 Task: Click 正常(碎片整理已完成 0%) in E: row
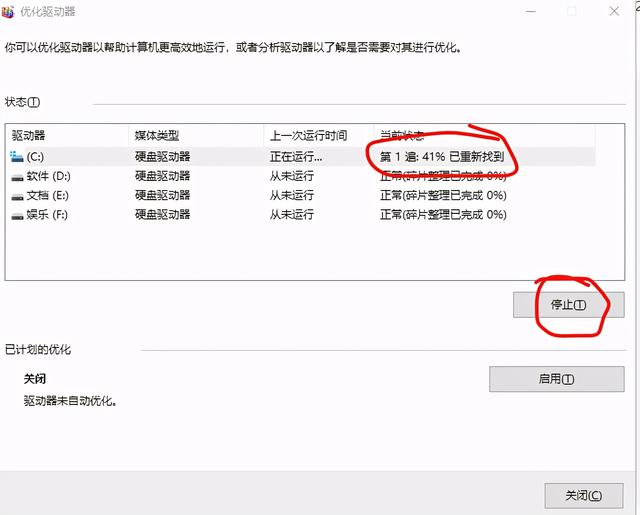coord(443,195)
